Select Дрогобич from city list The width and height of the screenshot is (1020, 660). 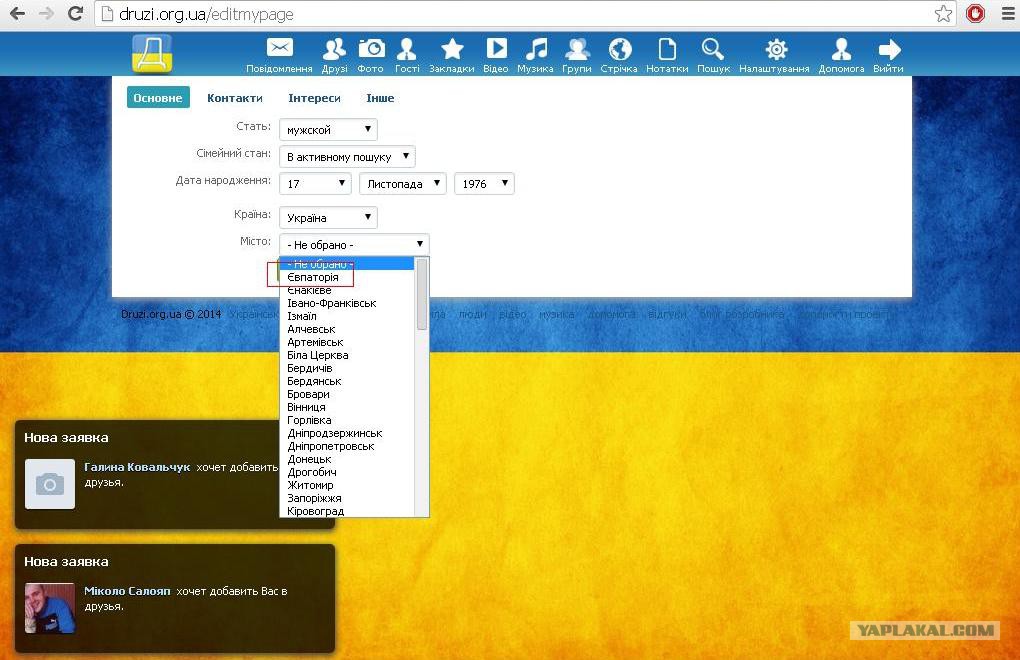click(347, 472)
